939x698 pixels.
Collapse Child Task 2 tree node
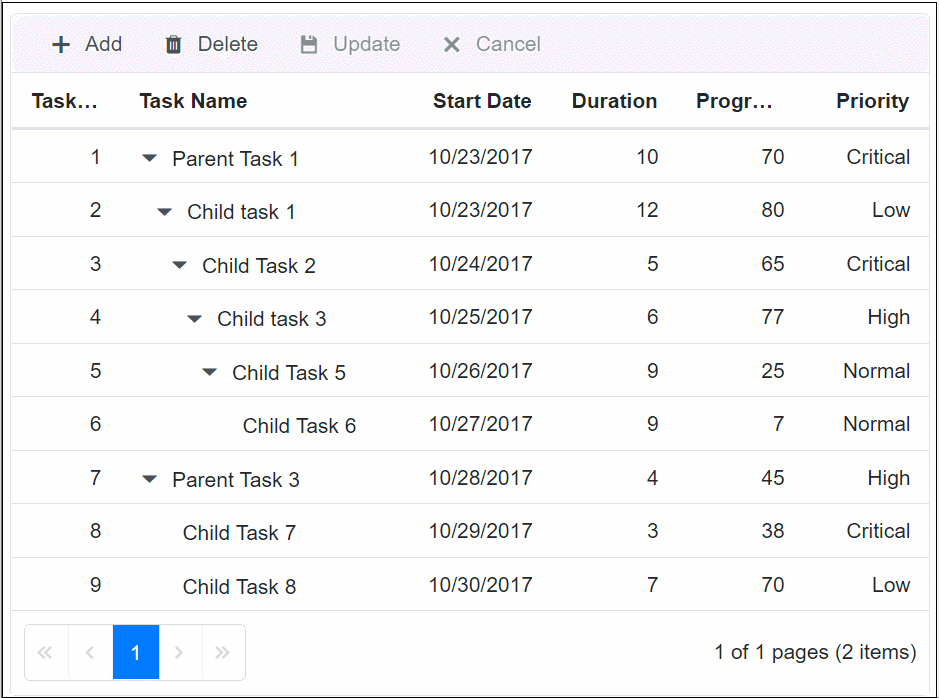pos(179,265)
